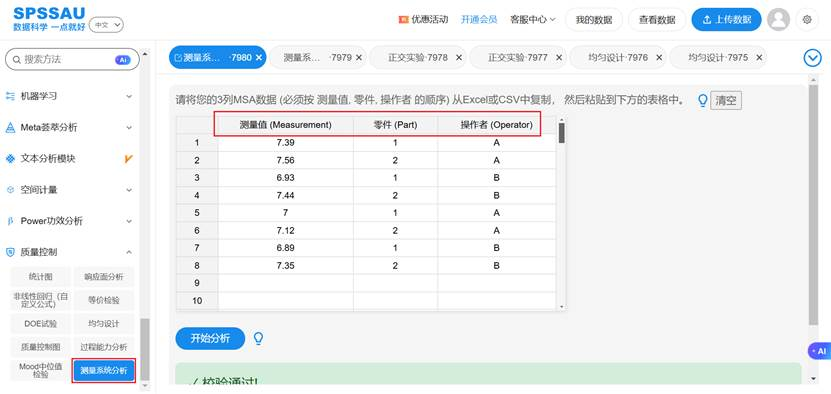Open the 中文 language dropdown

tap(106, 24)
